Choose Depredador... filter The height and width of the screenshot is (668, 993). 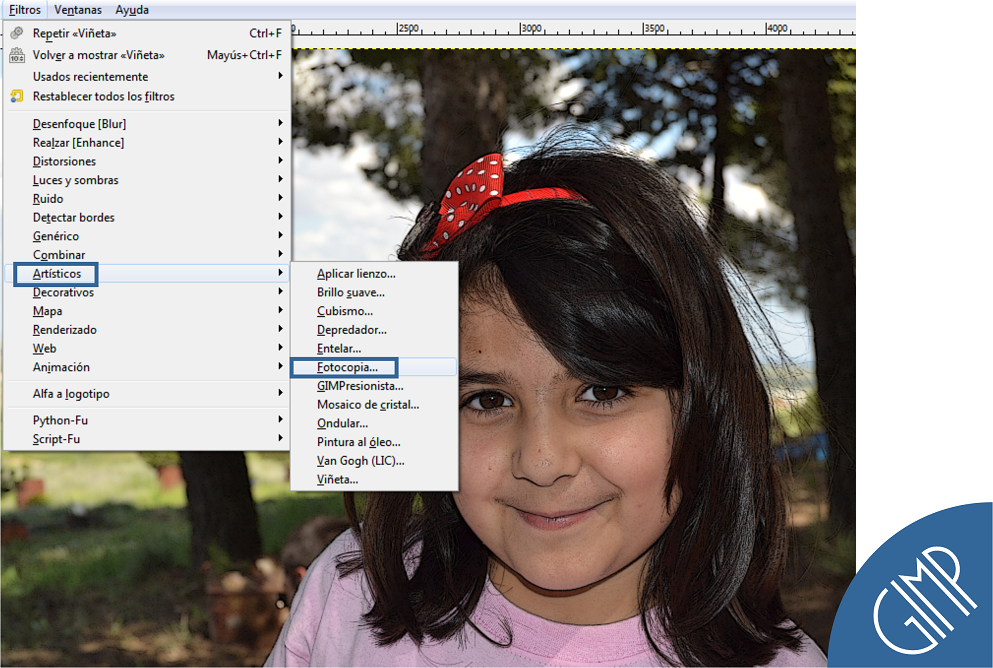[374, 329]
